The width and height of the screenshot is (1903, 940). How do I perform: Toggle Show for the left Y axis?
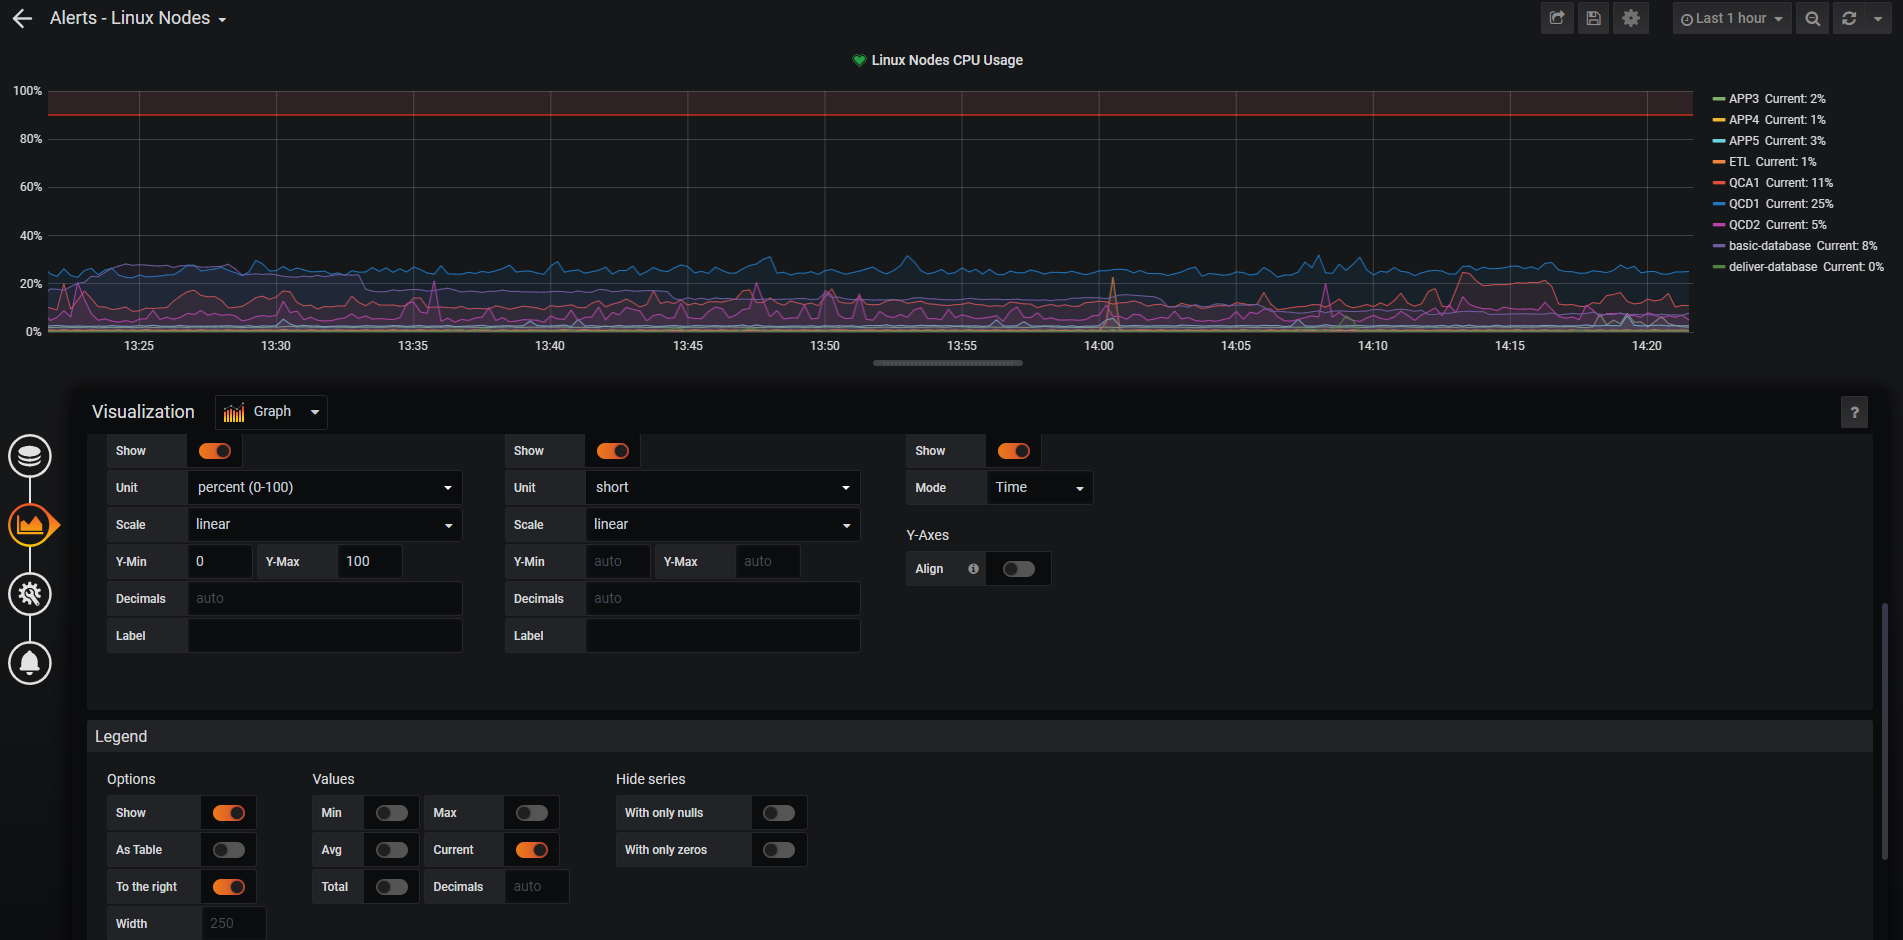[215, 451]
